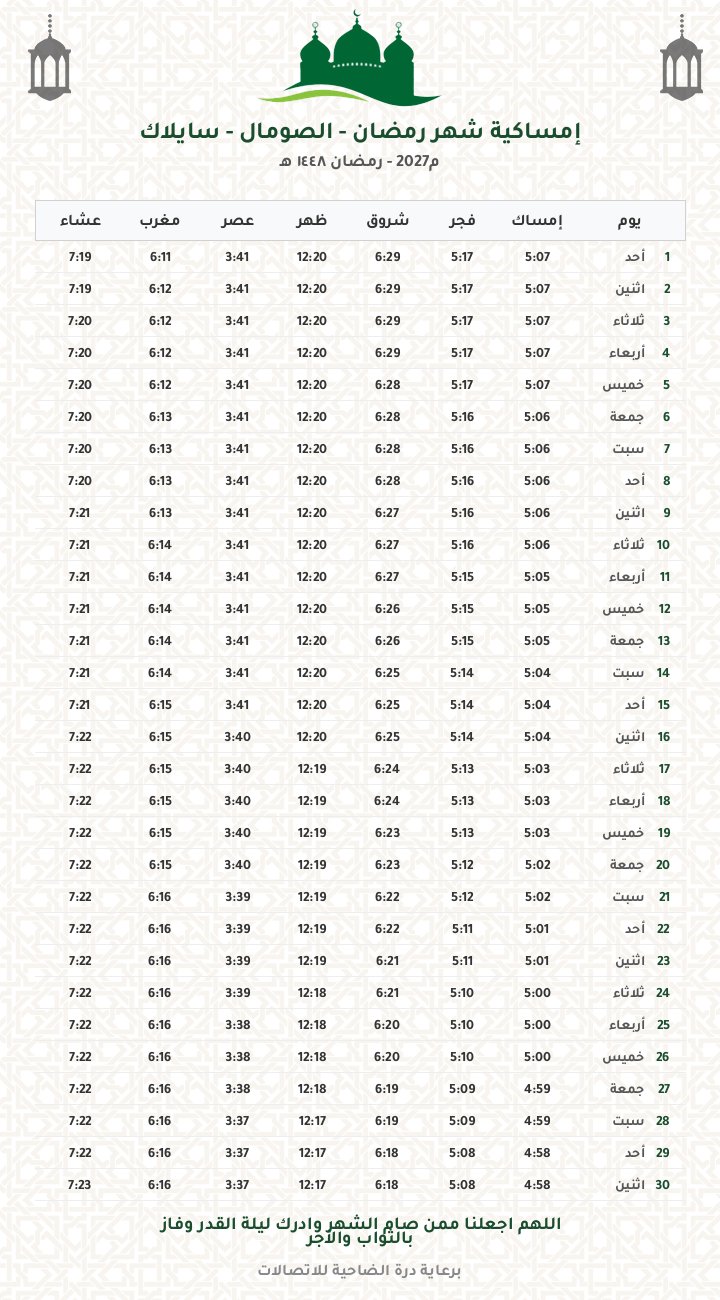
Task: Select the يوم column header
Action: (630, 220)
